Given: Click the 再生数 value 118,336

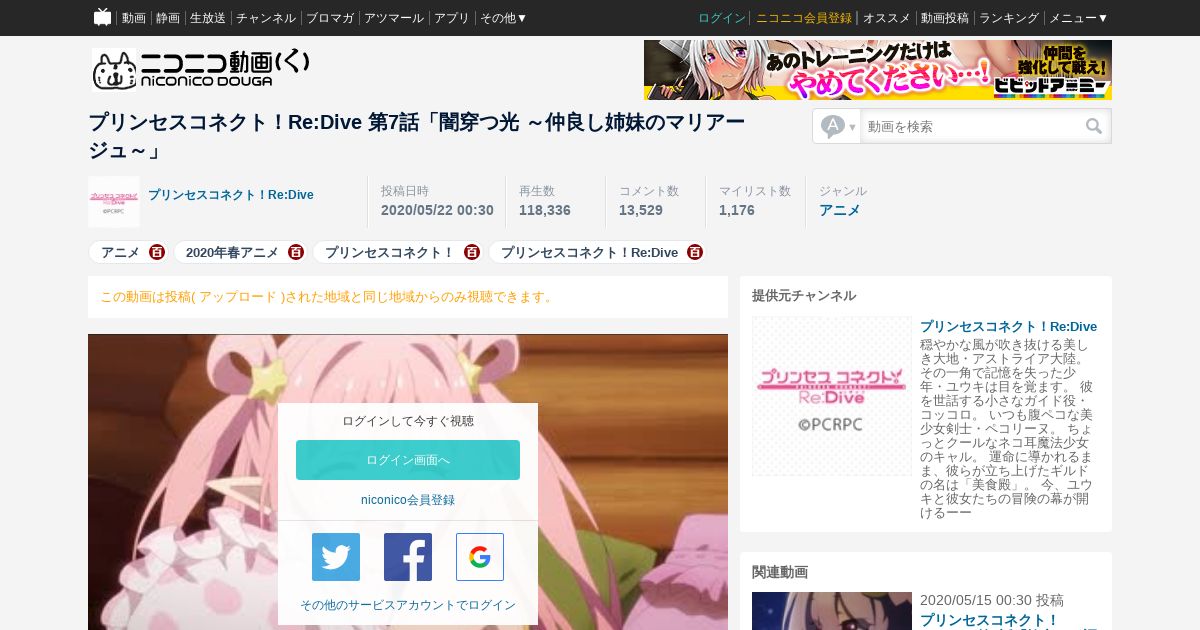Looking at the screenshot, I should [545, 210].
